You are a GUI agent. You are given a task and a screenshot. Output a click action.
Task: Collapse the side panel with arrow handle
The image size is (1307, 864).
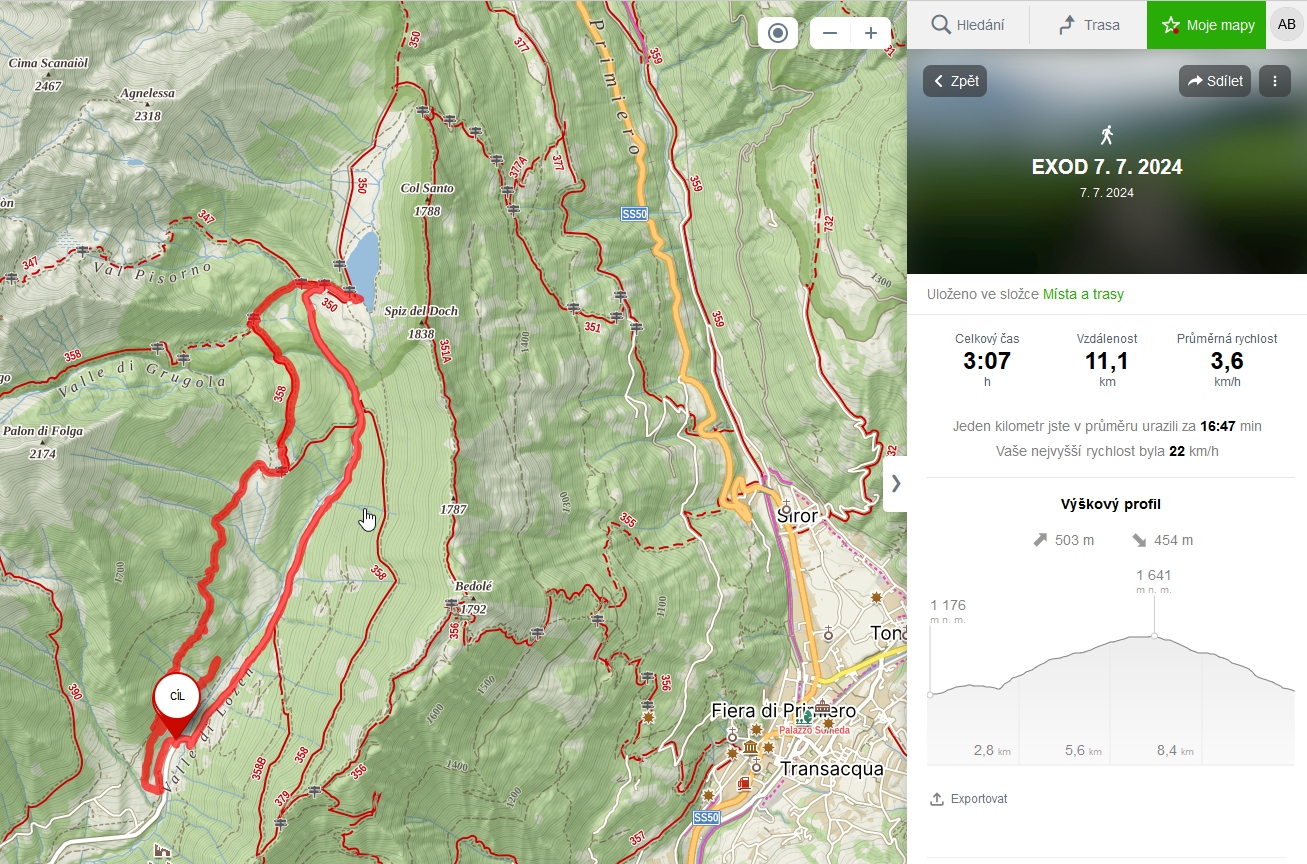click(896, 483)
